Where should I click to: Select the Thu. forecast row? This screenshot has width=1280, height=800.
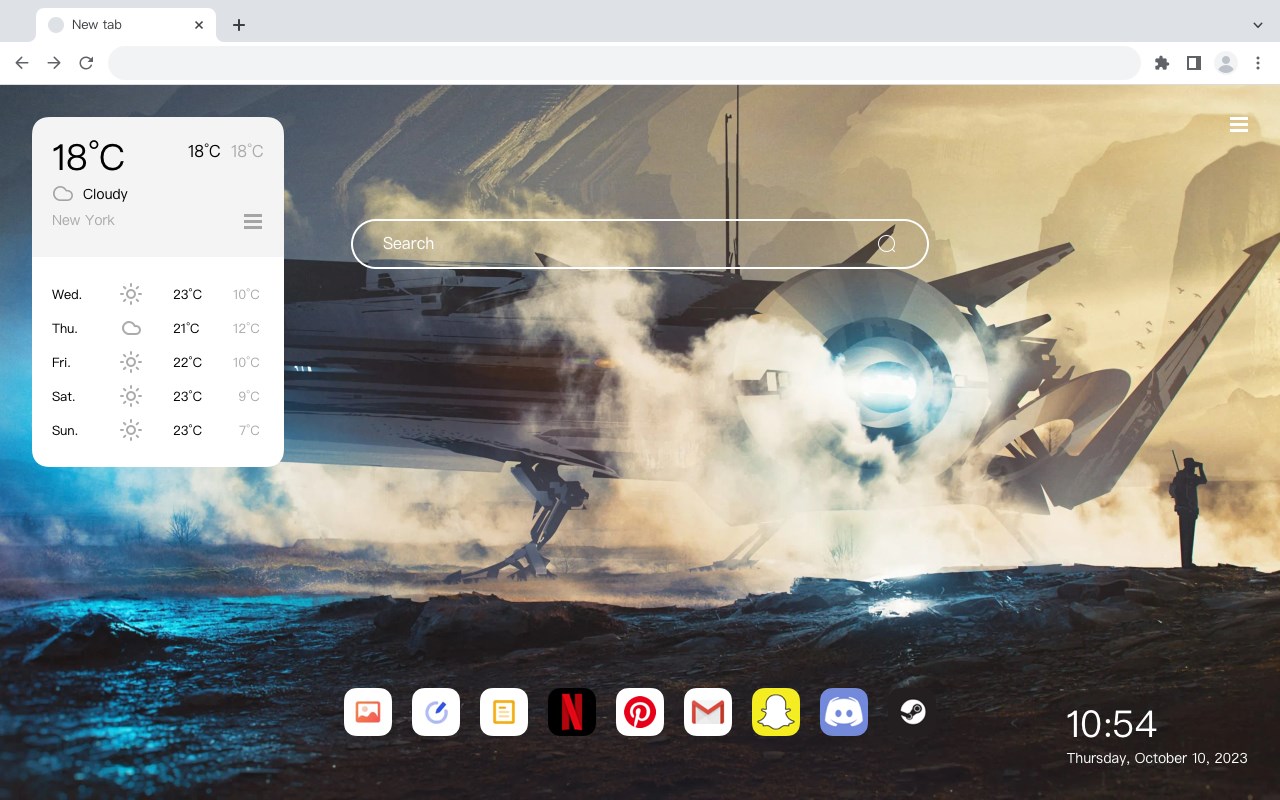pyautogui.click(x=157, y=328)
